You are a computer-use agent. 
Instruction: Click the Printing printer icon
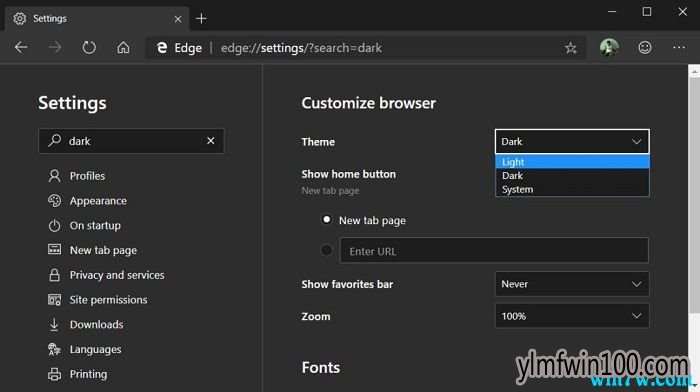point(54,374)
